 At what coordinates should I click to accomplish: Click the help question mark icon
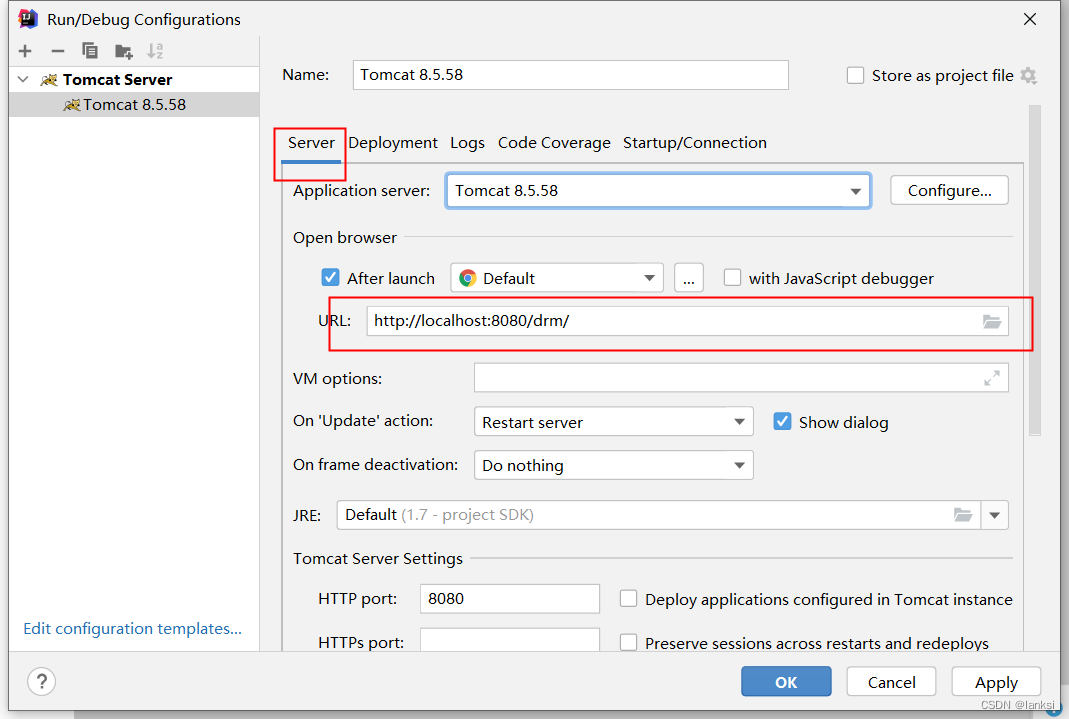click(x=42, y=681)
